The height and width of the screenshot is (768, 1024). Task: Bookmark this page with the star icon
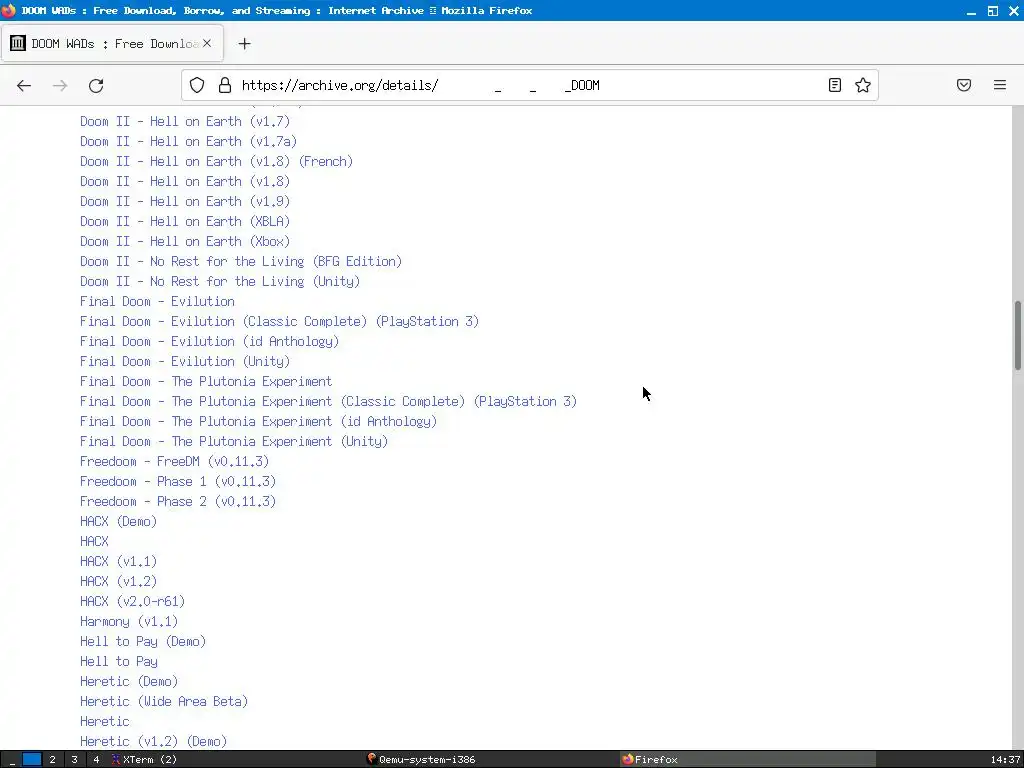click(863, 85)
